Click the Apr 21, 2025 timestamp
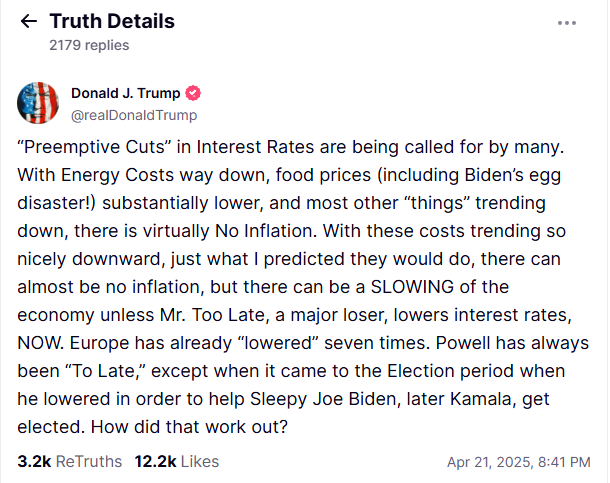This screenshot has height=483, width=610. [519, 462]
